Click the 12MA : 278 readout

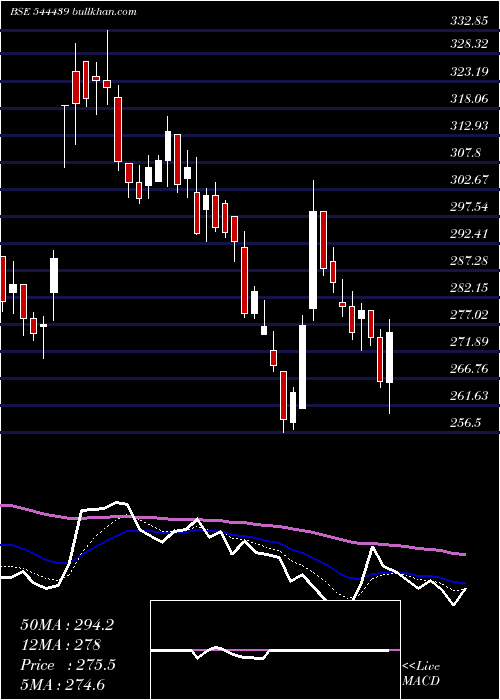click(60, 645)
